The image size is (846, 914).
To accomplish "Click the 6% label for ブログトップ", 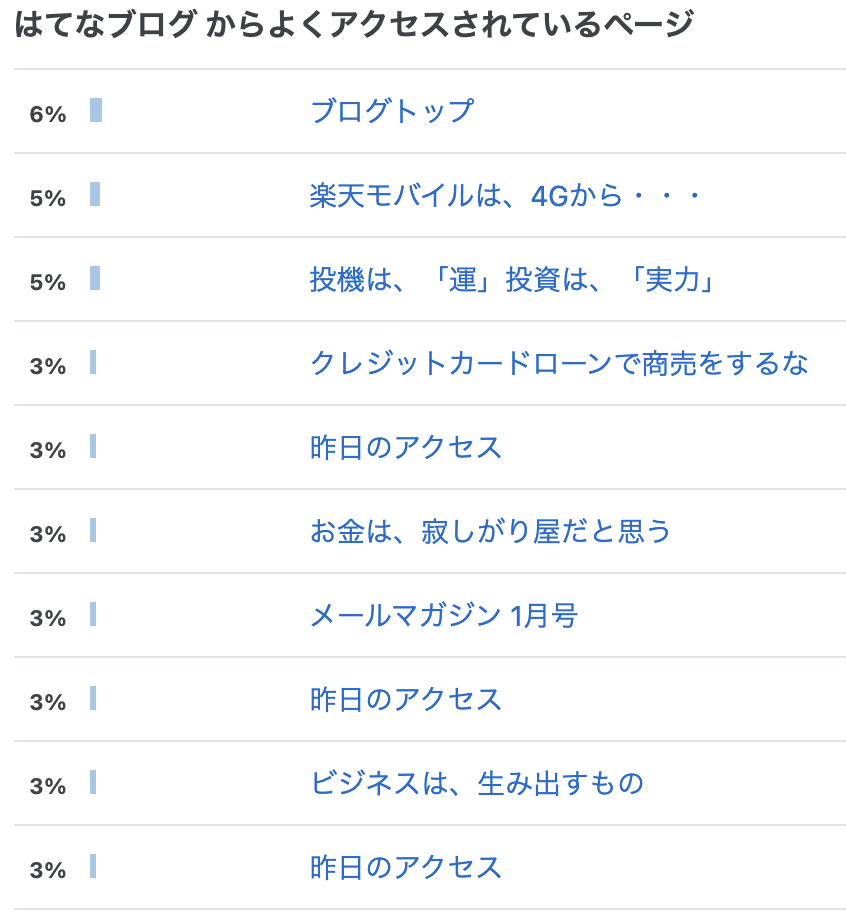I will (48, 114).
